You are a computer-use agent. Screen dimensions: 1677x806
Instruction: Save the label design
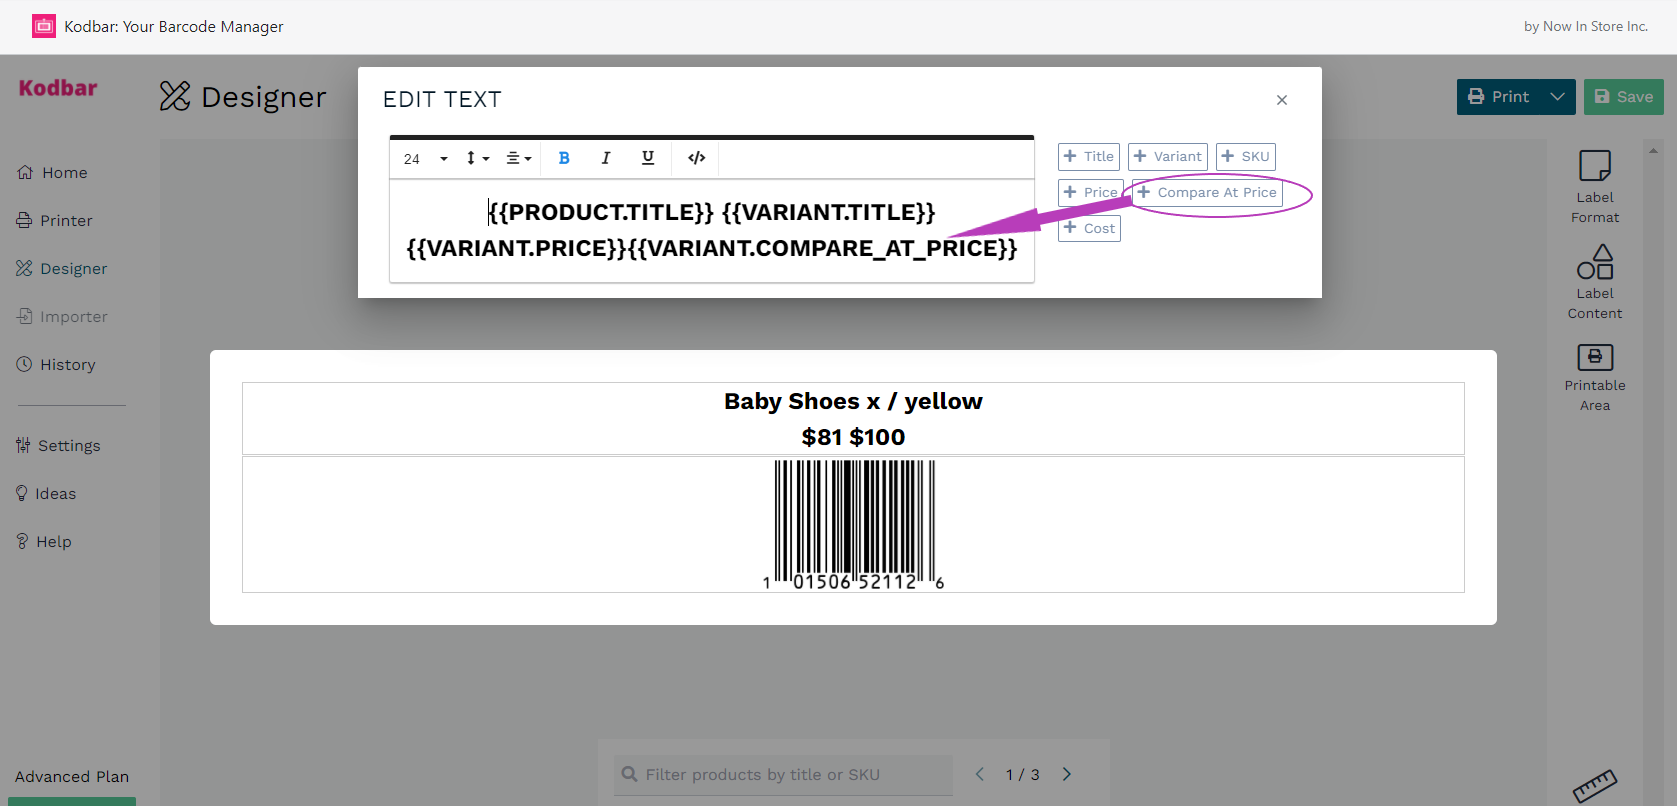tap(1624, 97)
